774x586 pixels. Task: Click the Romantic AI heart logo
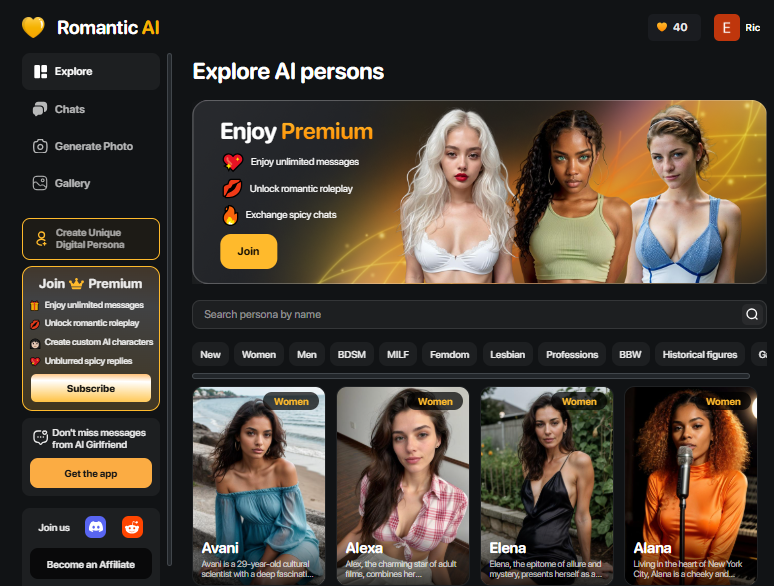[x=33, y=27]
